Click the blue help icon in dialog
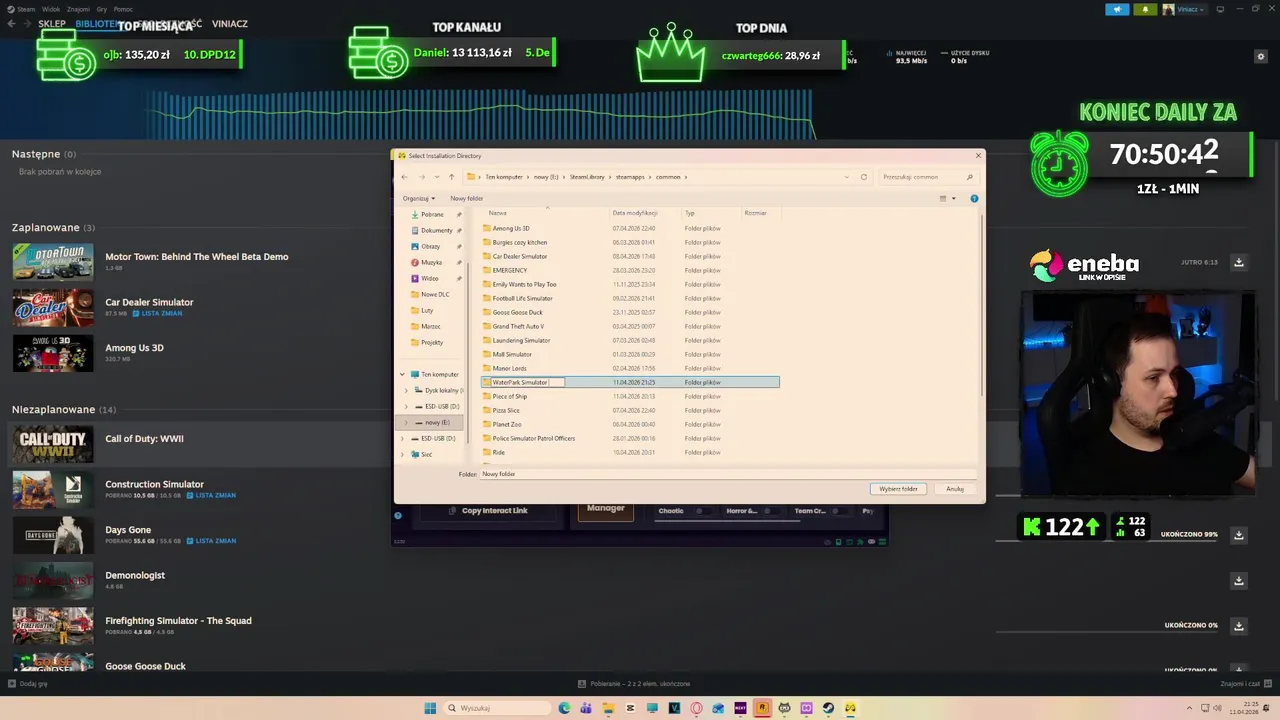This screenshot has height=720, width=1280. coord(974,198)
